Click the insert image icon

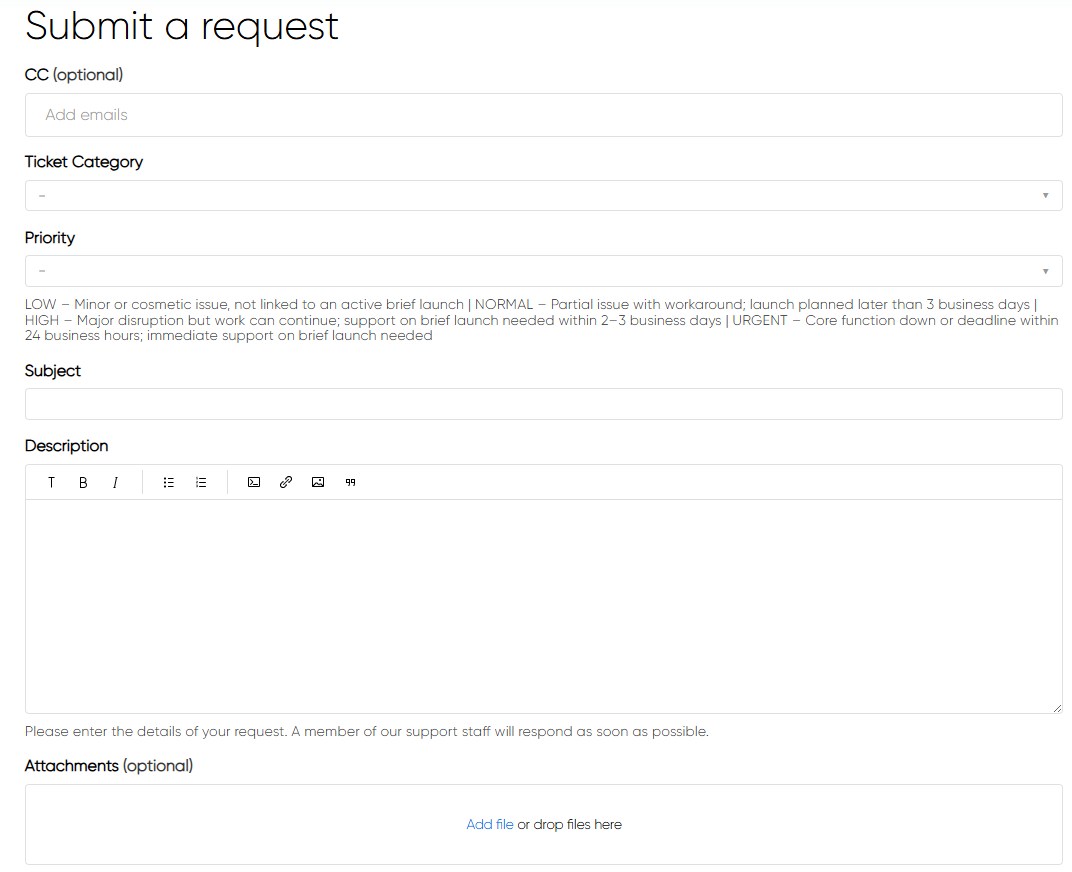(x=318, y=482)
